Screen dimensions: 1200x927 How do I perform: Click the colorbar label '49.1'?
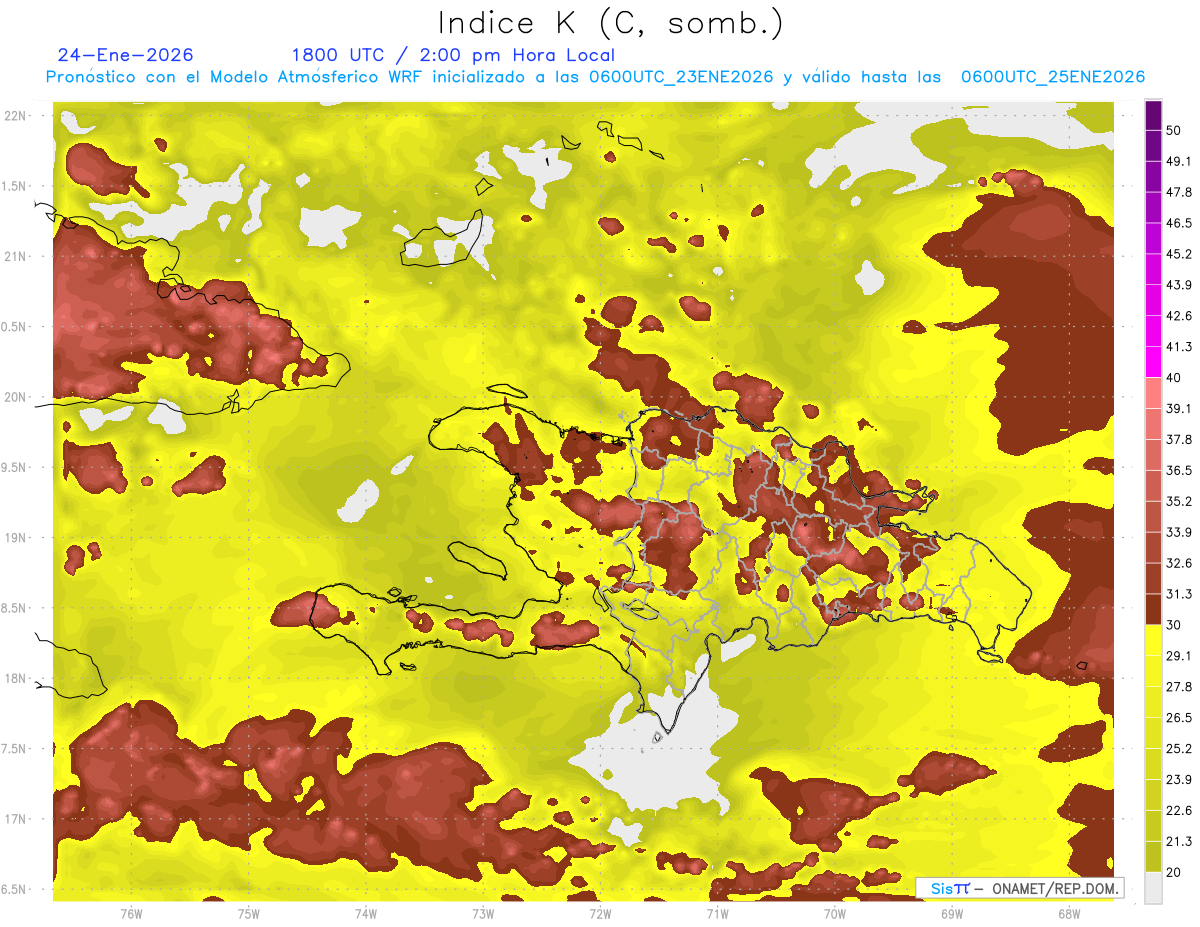1179,161
